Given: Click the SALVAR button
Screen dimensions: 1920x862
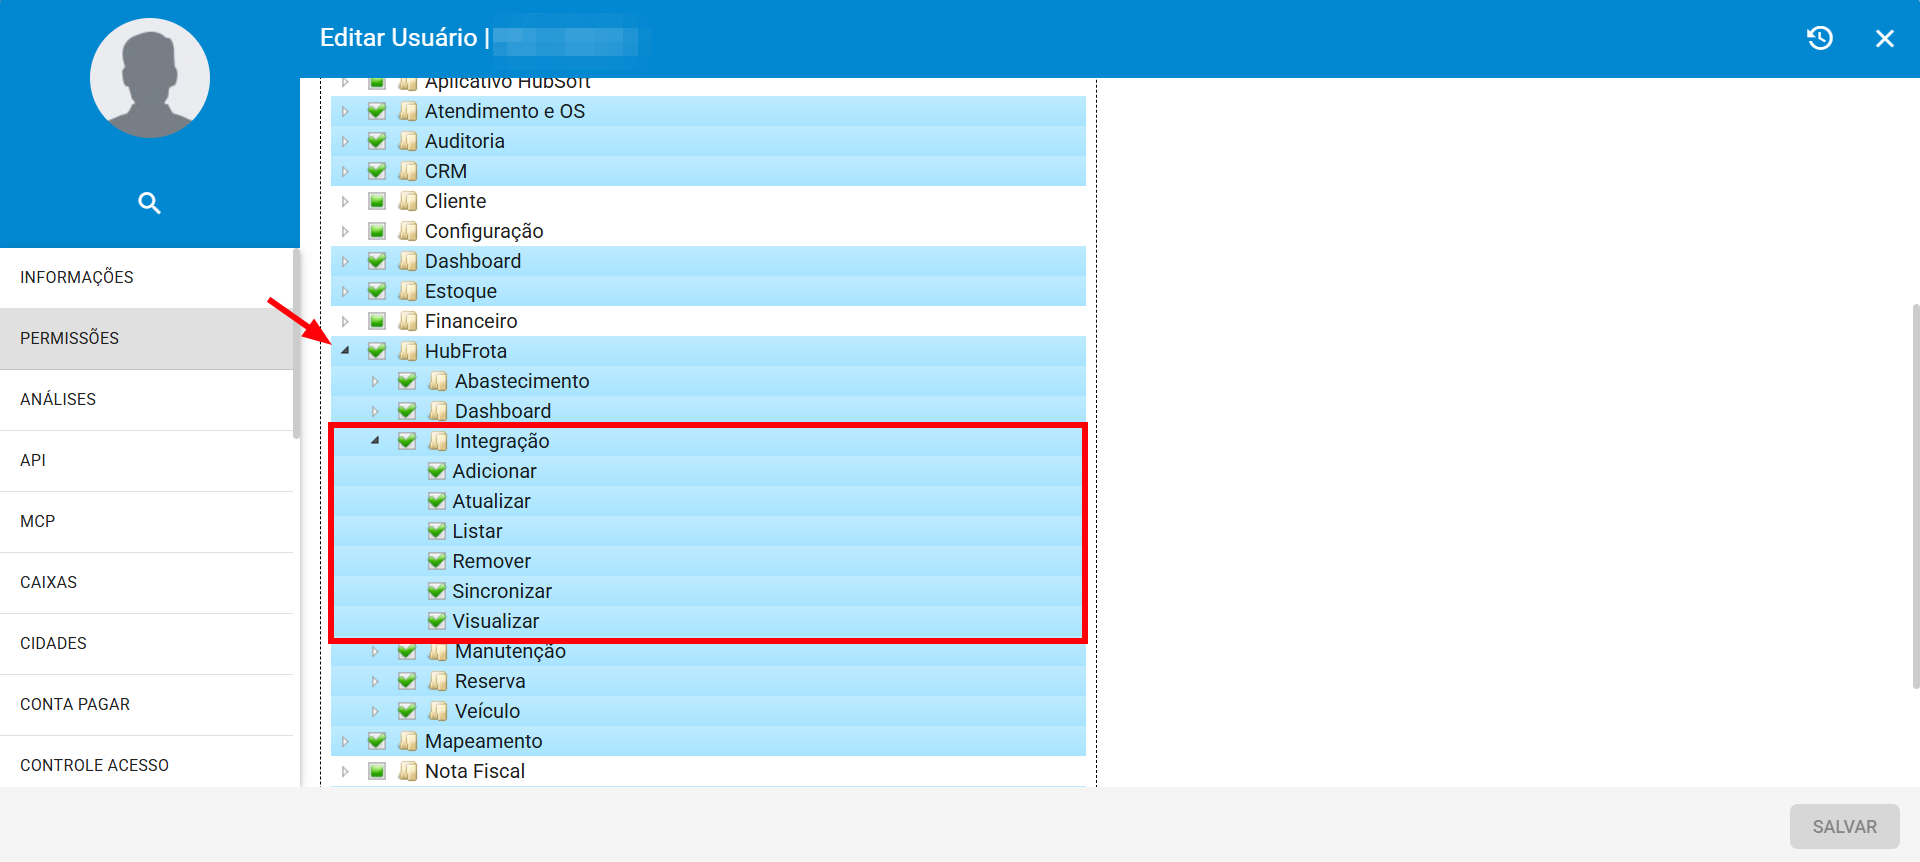Looking at the screenshot, I should (1845, 827).
